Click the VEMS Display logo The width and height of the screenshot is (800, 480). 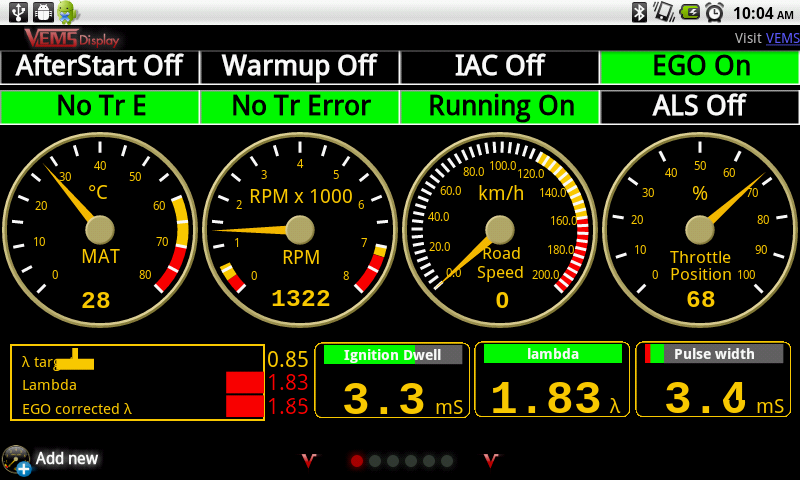coord(72,38)
